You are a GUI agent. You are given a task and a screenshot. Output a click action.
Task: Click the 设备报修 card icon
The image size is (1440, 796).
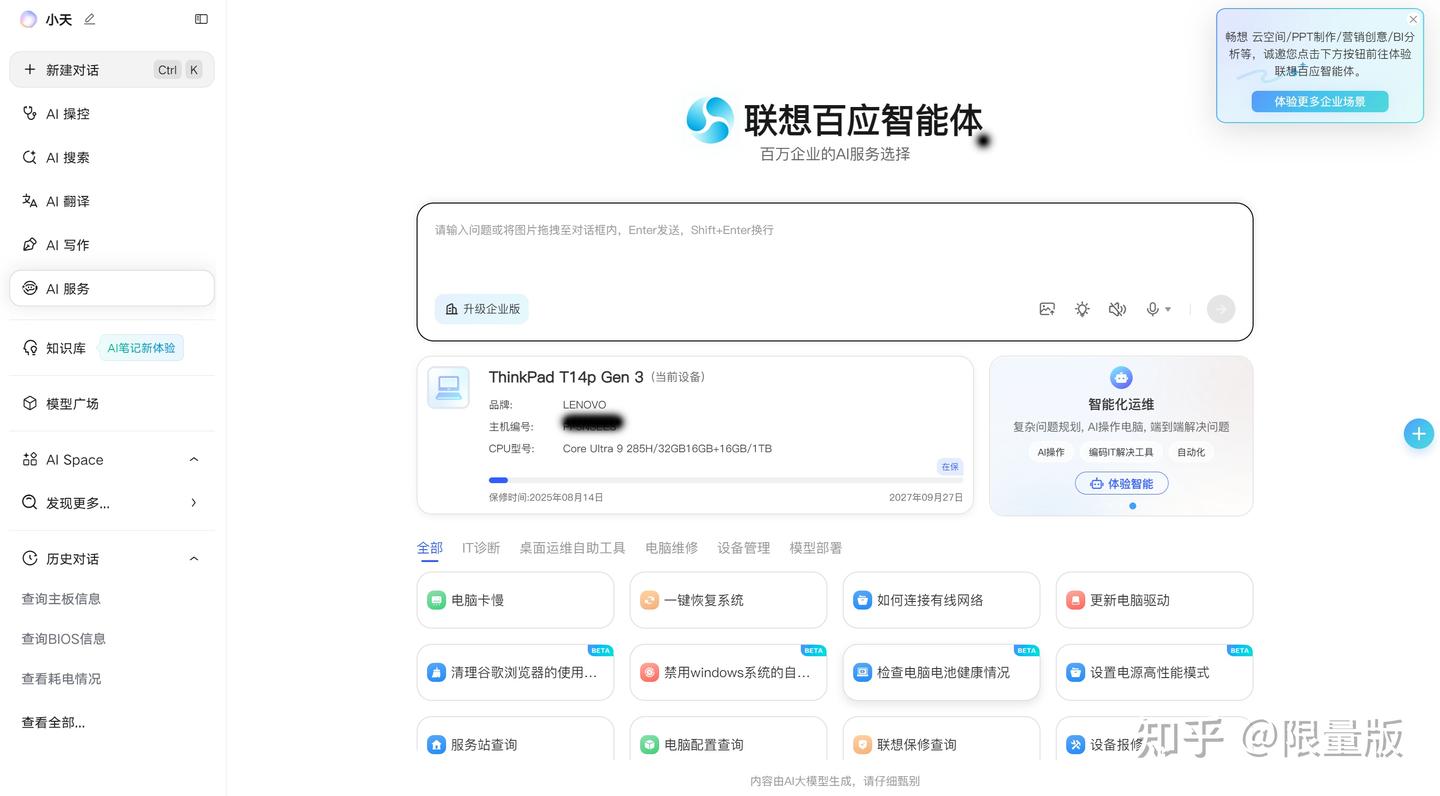1075,745
